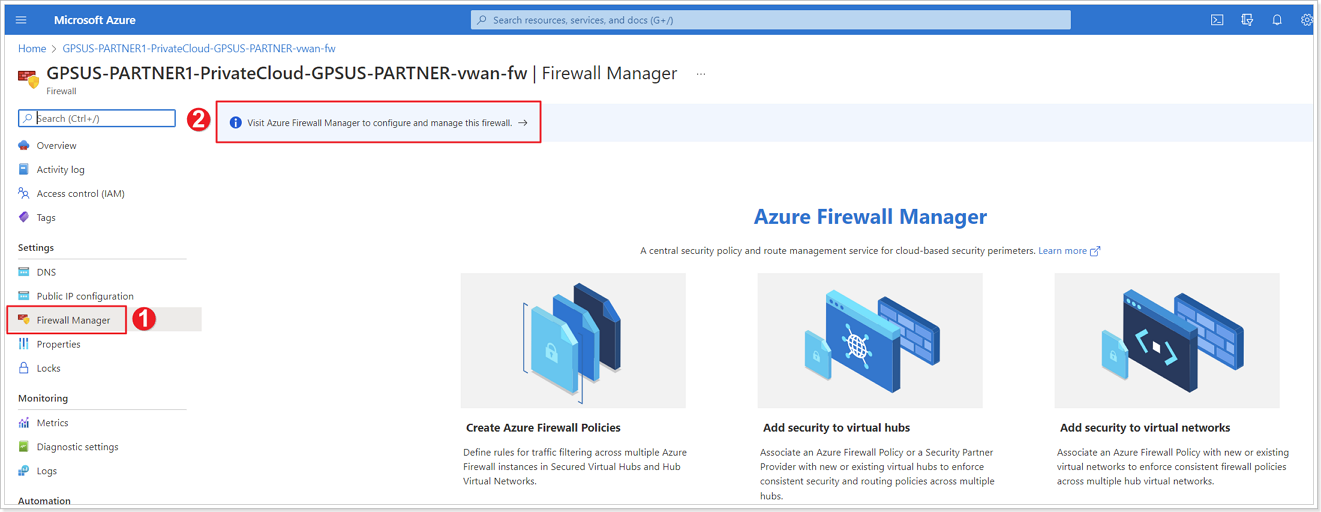
Task: Click the global Search resources box
Action: click(771, 20)
